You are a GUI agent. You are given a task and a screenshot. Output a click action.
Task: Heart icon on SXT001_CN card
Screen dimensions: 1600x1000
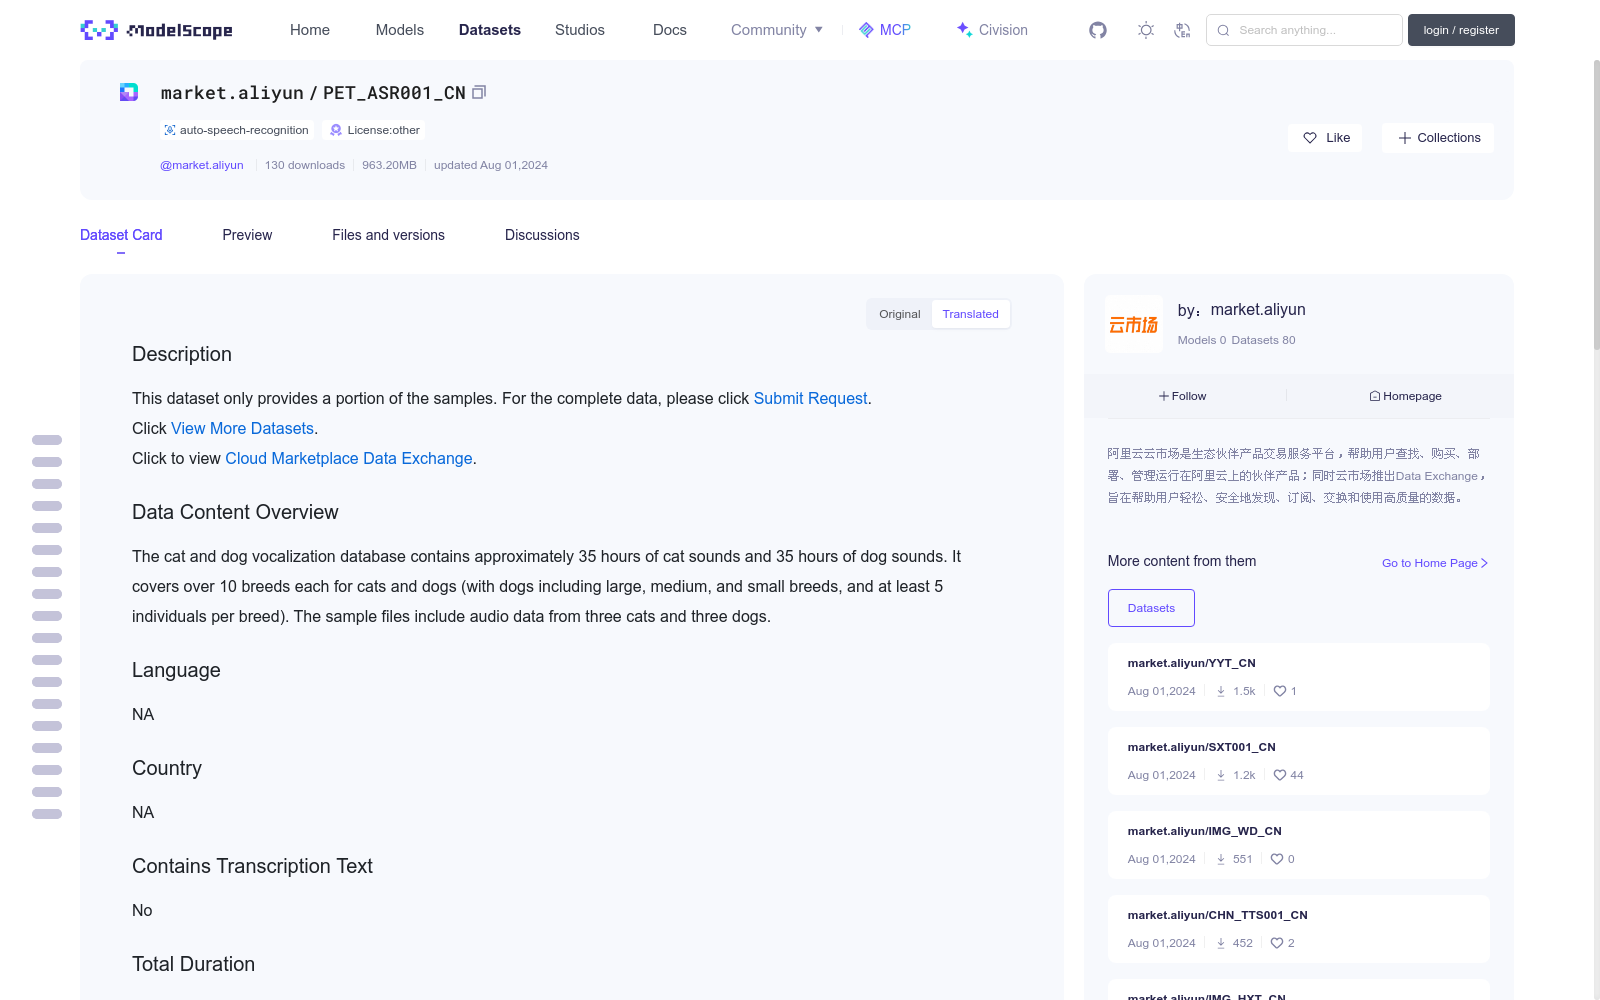pos(1280,775)
